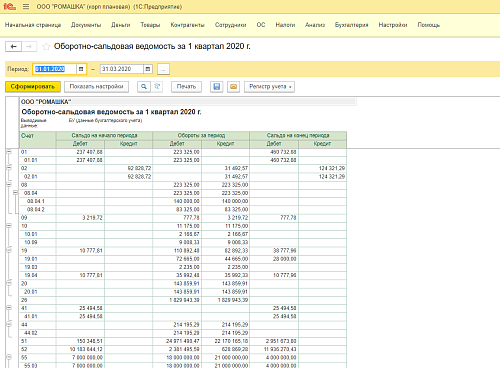This screenshot has width=500, height=368.
Task: Open the Сотрудники menu
Action: click(231, 25)
